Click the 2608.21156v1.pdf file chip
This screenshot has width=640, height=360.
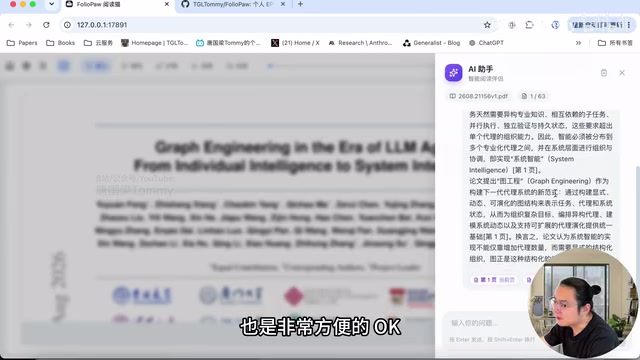click(479, 96)
